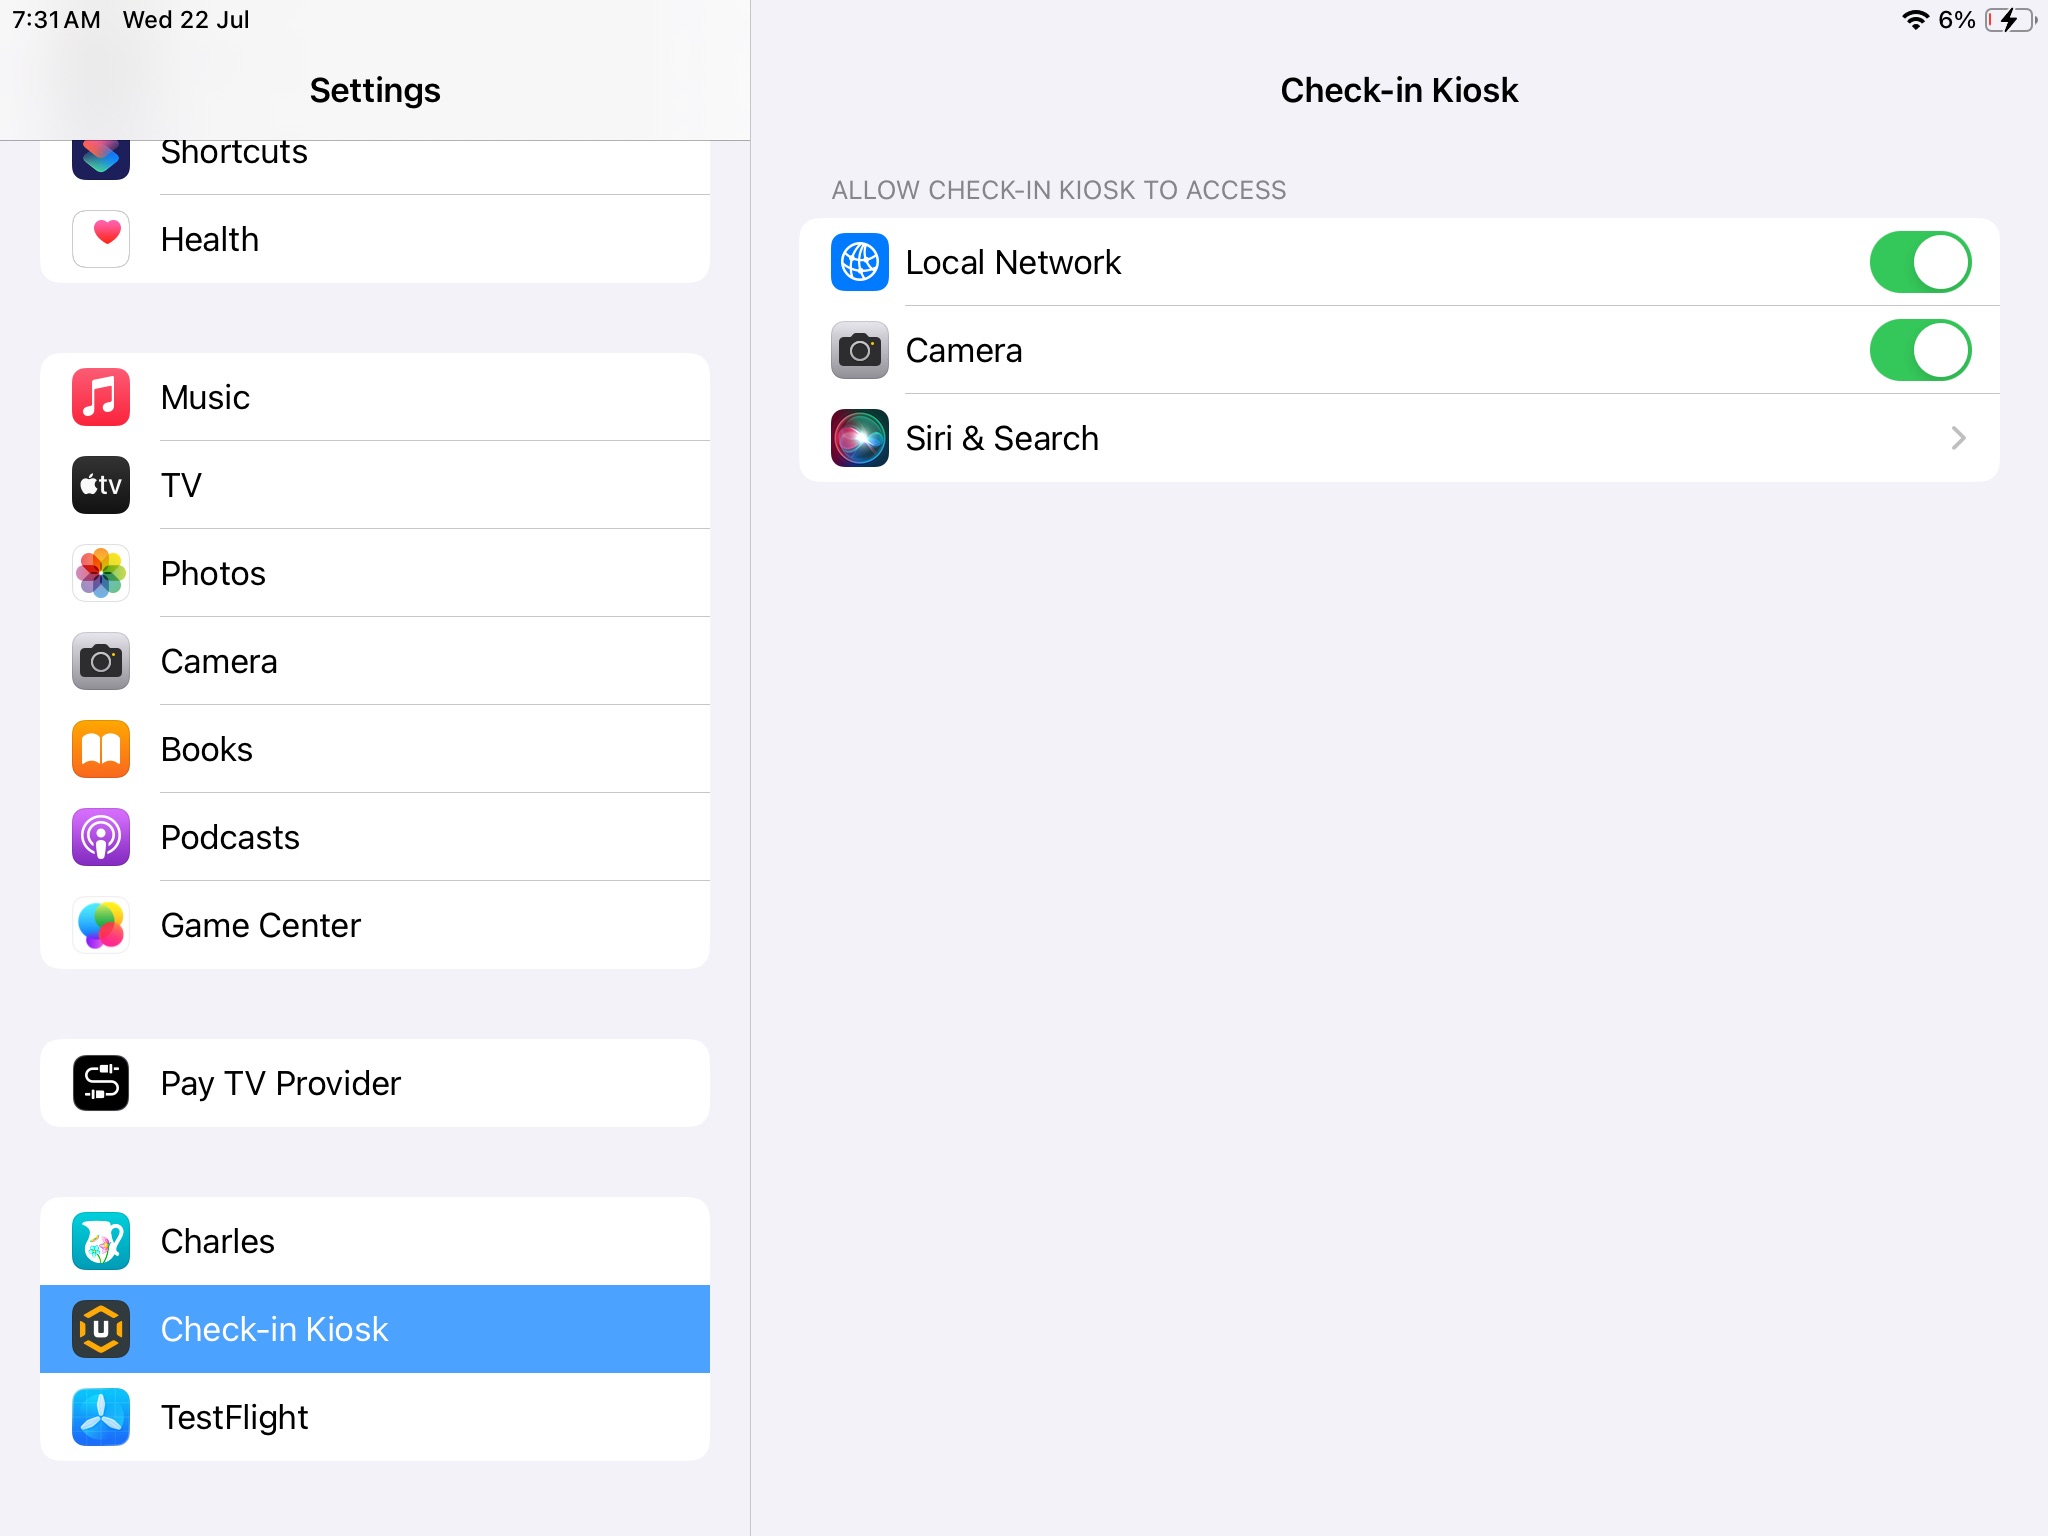2048x1536 pixels.
Task: Open Camera settings in the sidebar list
Action: [375, 661]
